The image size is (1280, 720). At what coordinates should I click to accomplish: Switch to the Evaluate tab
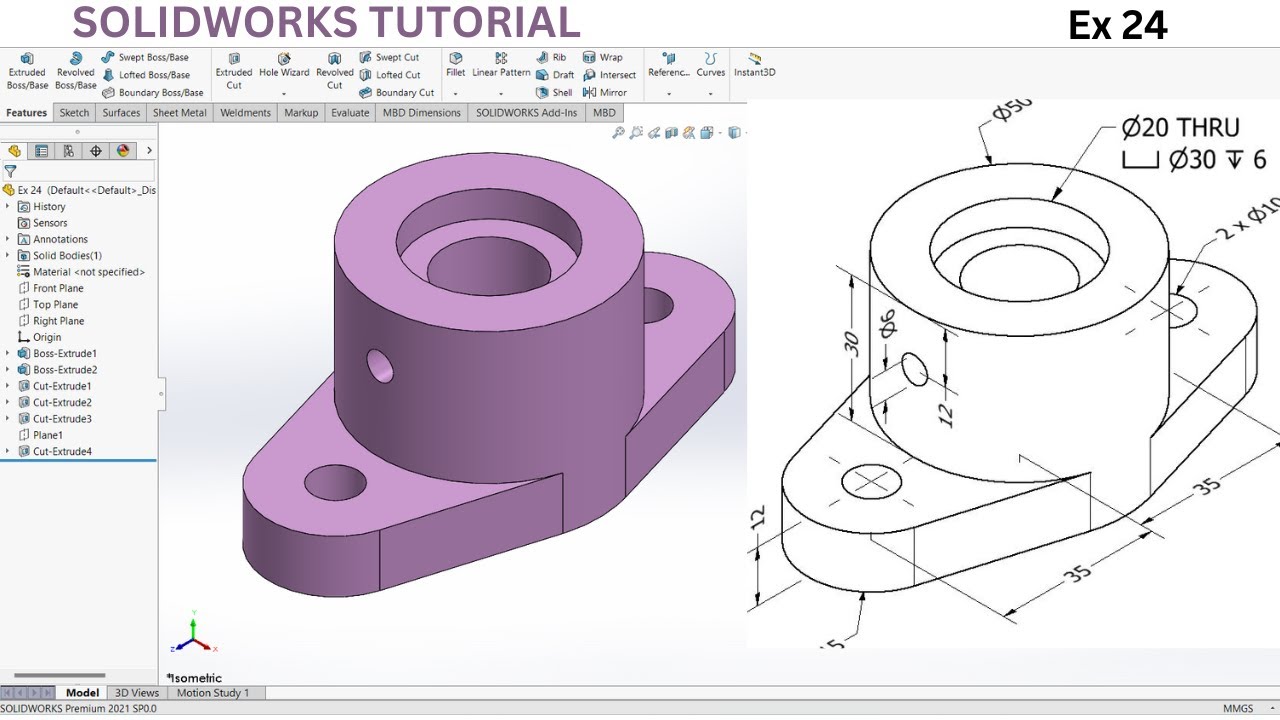click(x=350, y=113)
